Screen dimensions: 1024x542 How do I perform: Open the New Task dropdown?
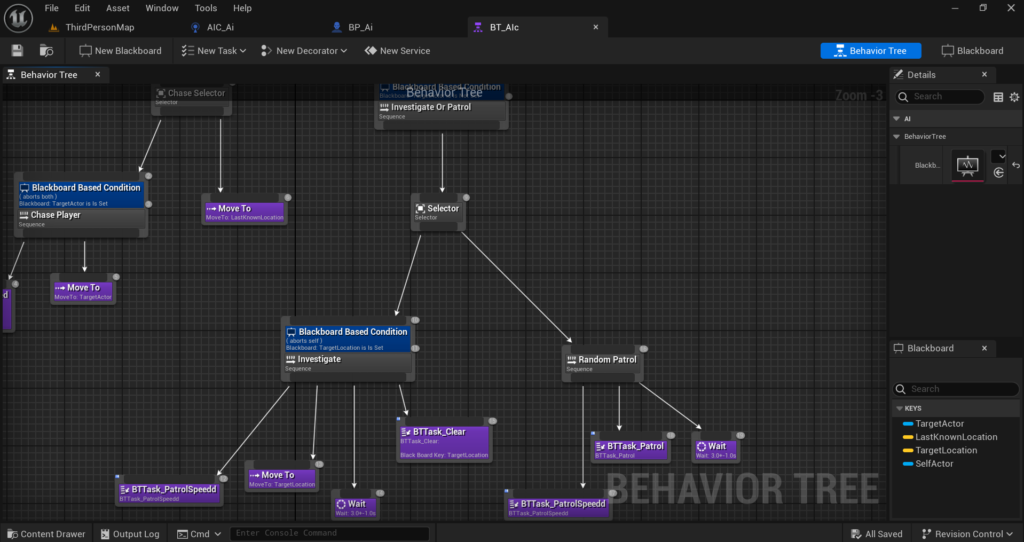(214, 51)
